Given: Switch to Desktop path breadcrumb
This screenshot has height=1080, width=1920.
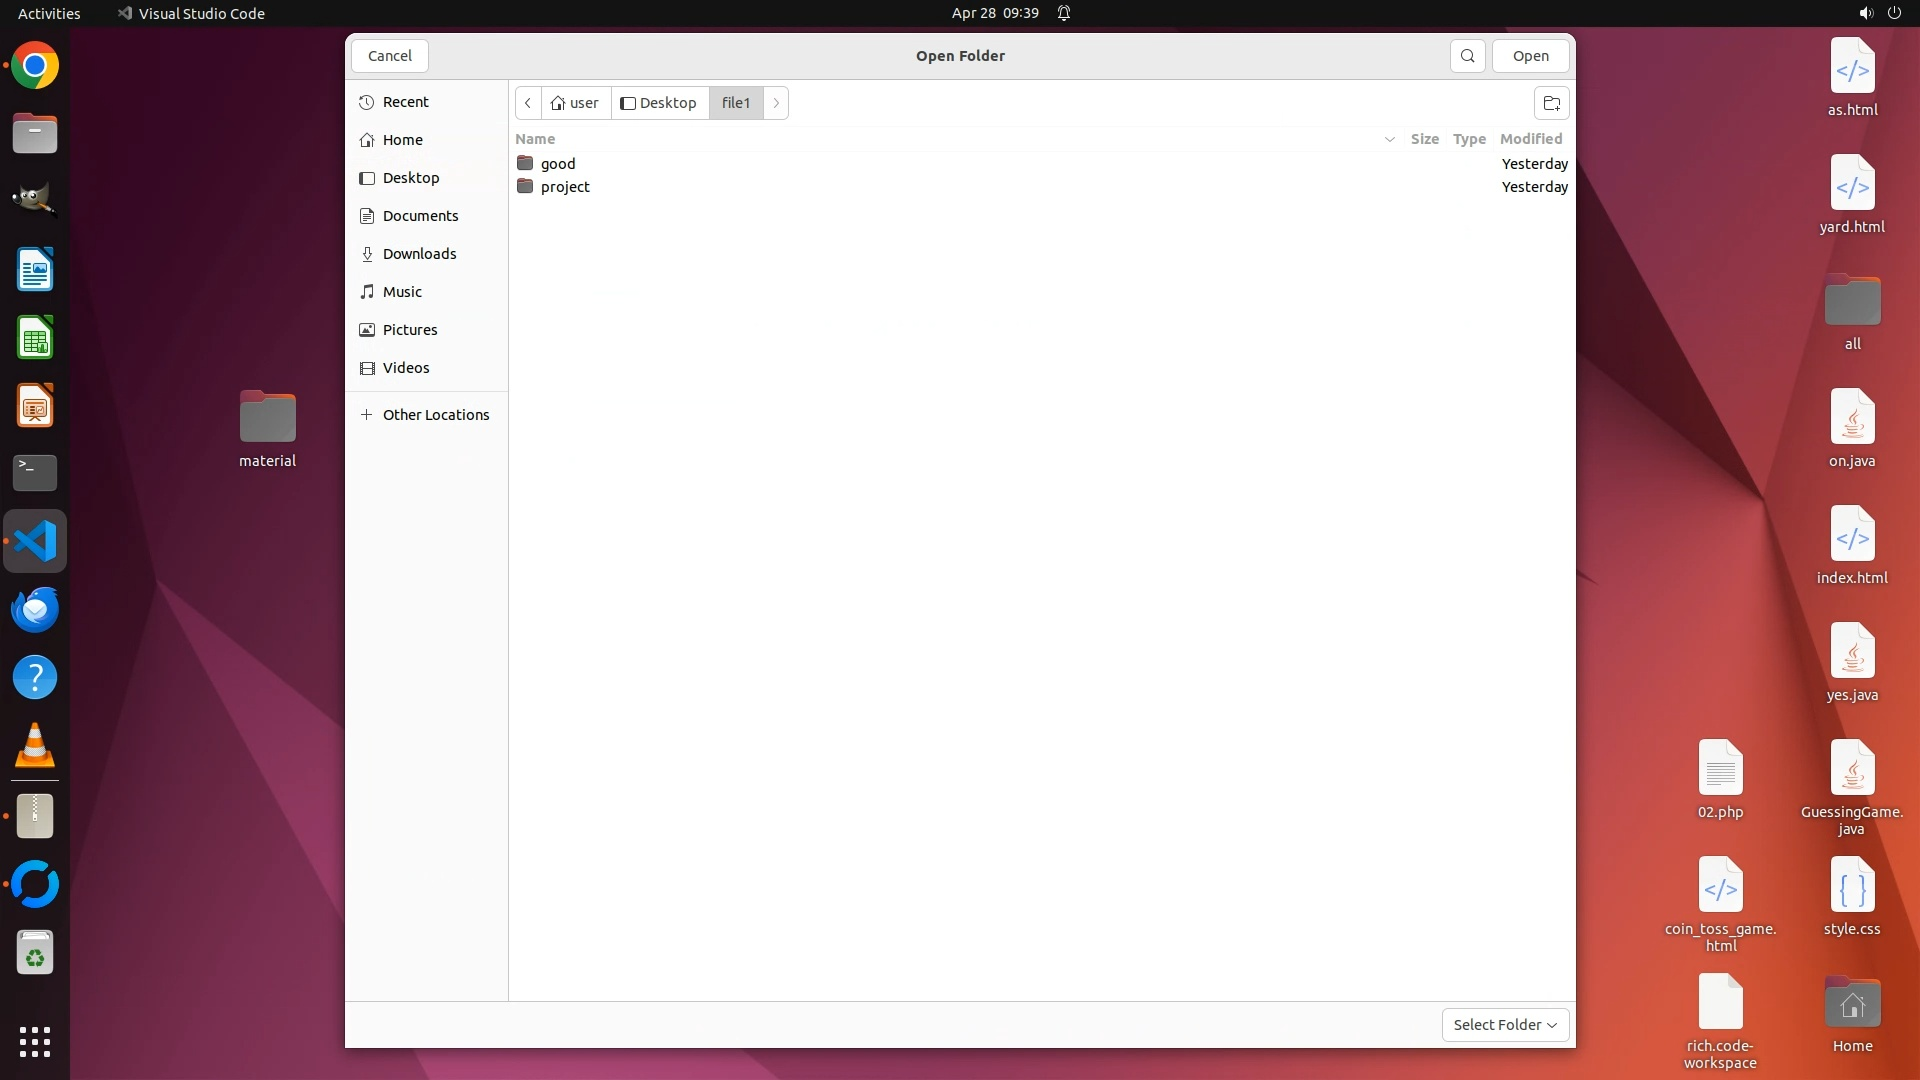Looking at the screenshot, I should coord(659,103).
